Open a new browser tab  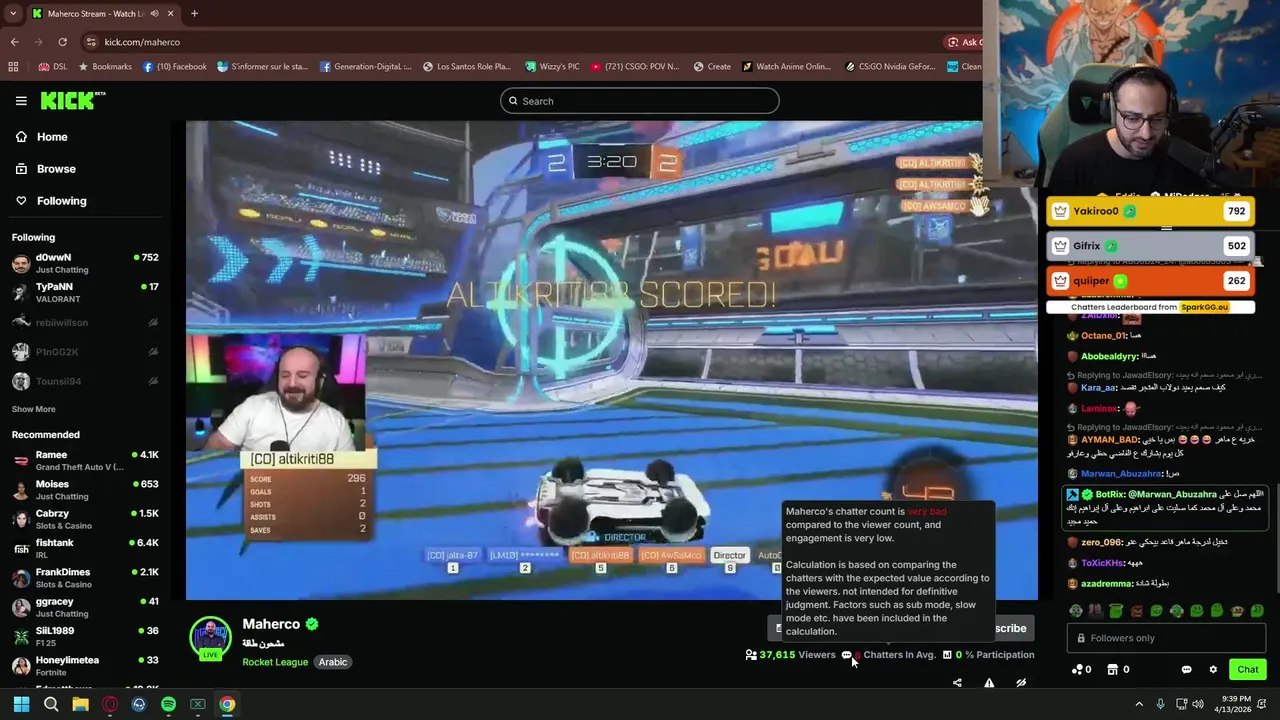tap(194, 14)
